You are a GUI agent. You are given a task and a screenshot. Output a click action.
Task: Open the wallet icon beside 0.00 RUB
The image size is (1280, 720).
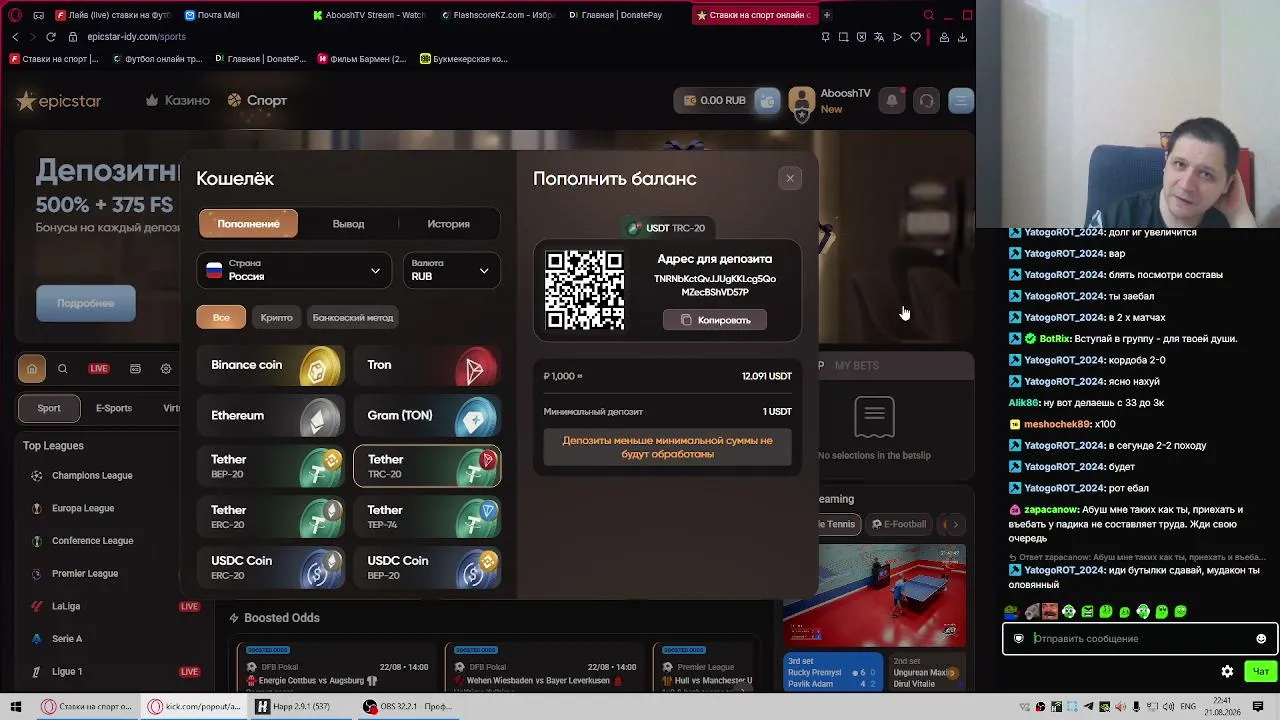point(767,100)
